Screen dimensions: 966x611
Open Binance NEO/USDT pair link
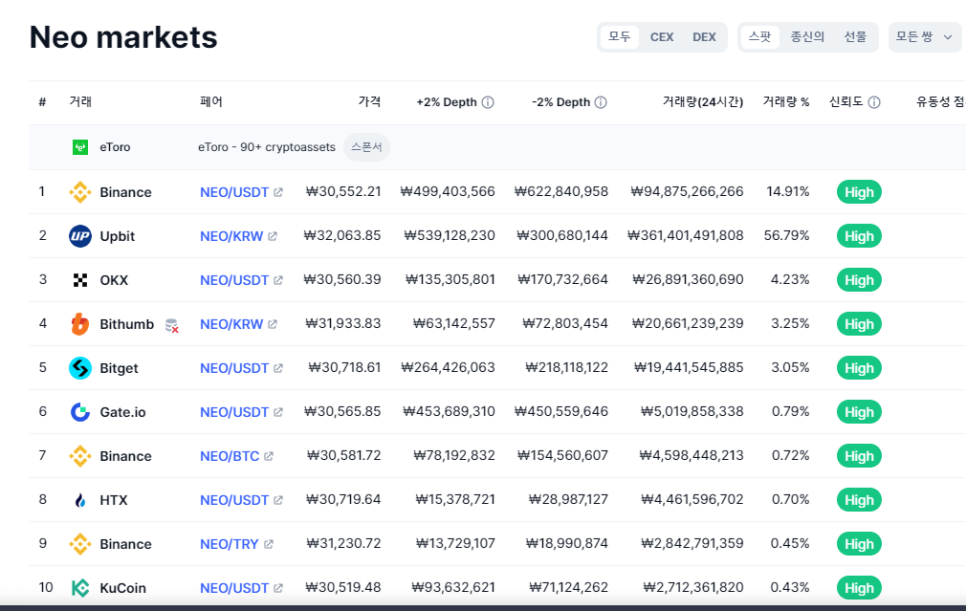tap(234, 192)
